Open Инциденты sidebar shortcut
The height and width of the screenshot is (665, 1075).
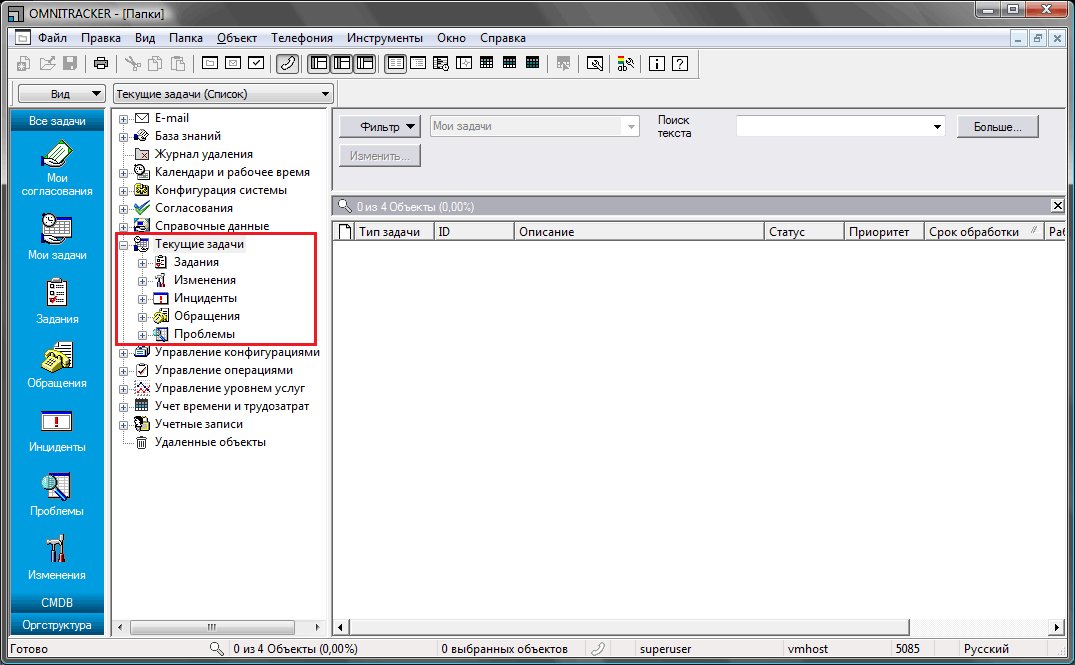(57, 430)
